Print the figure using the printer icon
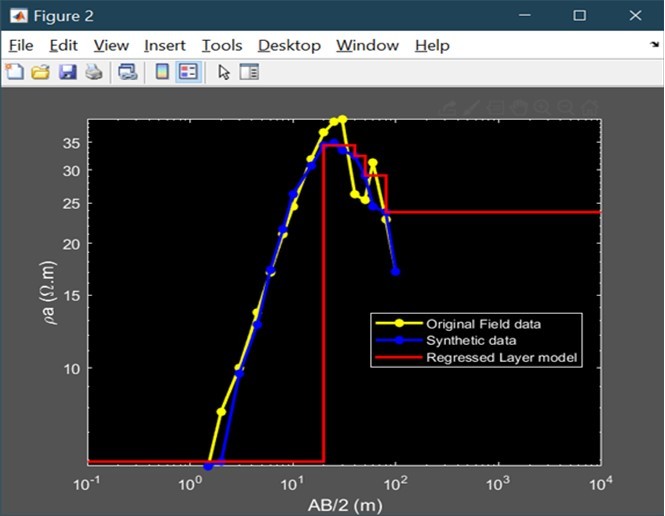Image resolution: width=665 pixels, height=516 pixels. (x=92, y=72)
